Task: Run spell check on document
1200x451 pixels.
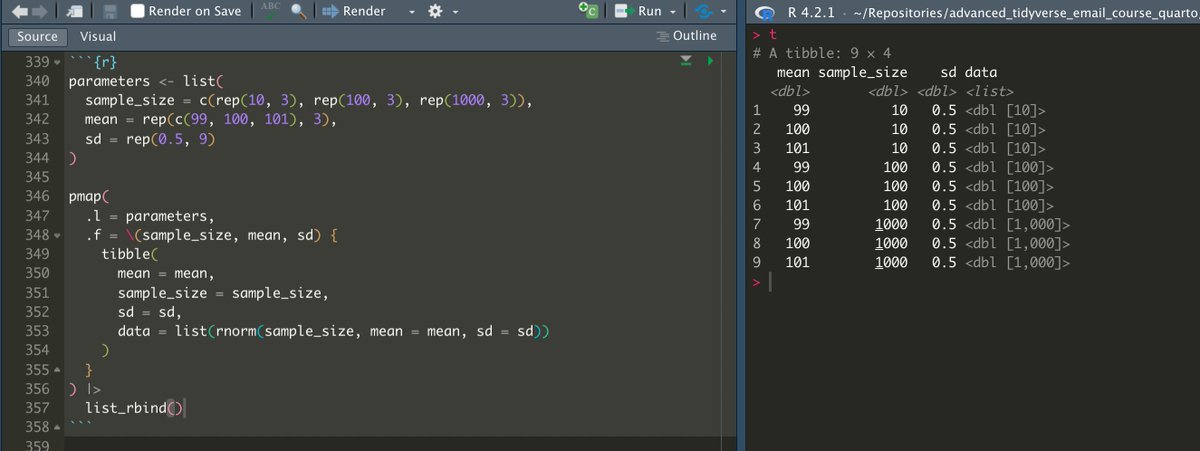Action: [270, 11]
